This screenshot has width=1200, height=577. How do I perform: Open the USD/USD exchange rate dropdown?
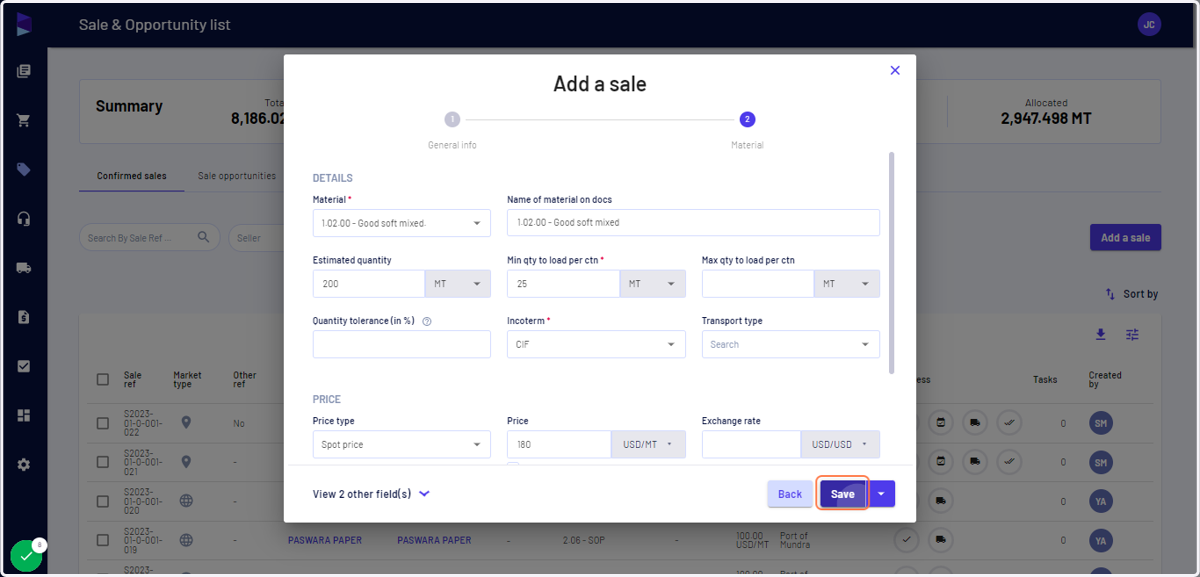(840, 444)
